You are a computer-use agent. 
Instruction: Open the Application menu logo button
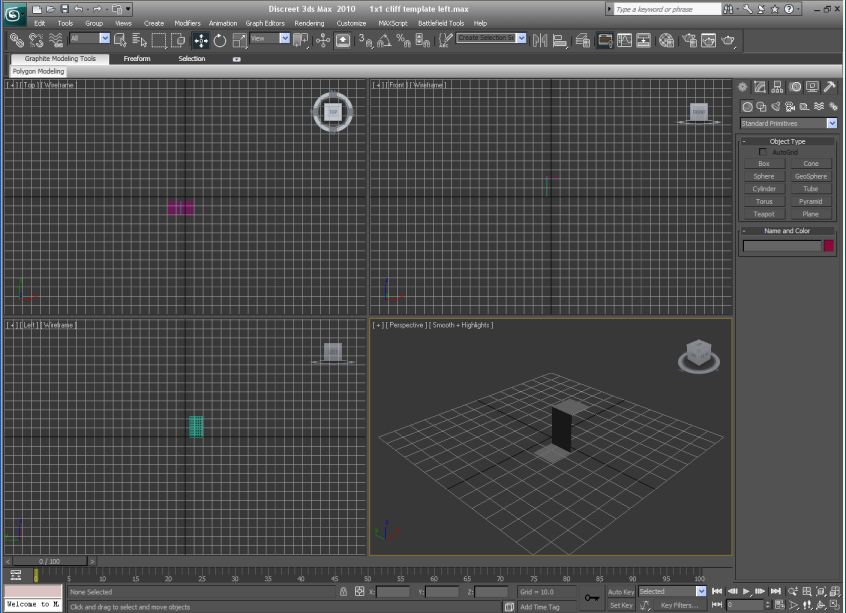tap(13, 15)
